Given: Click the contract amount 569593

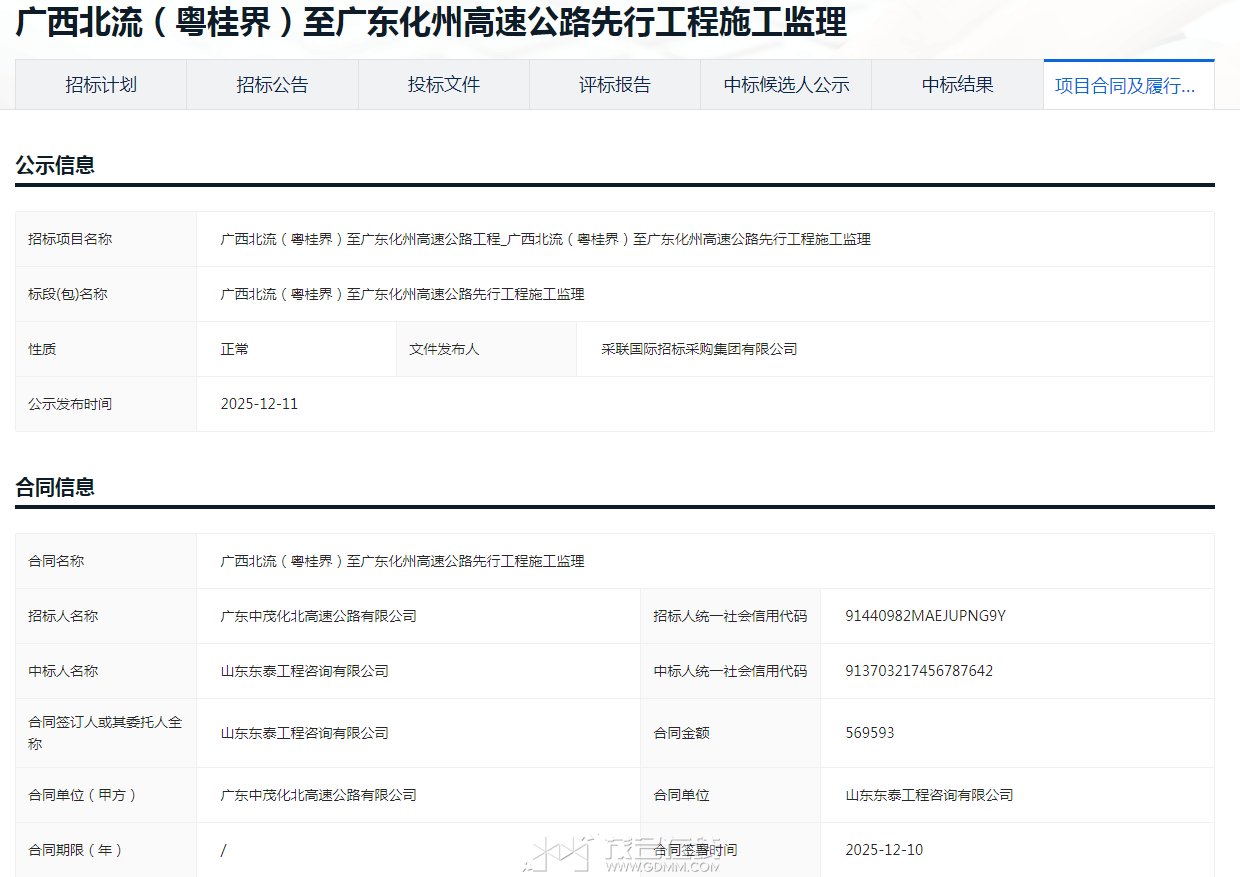Looking at the screenshot, I should click(869, 733).
